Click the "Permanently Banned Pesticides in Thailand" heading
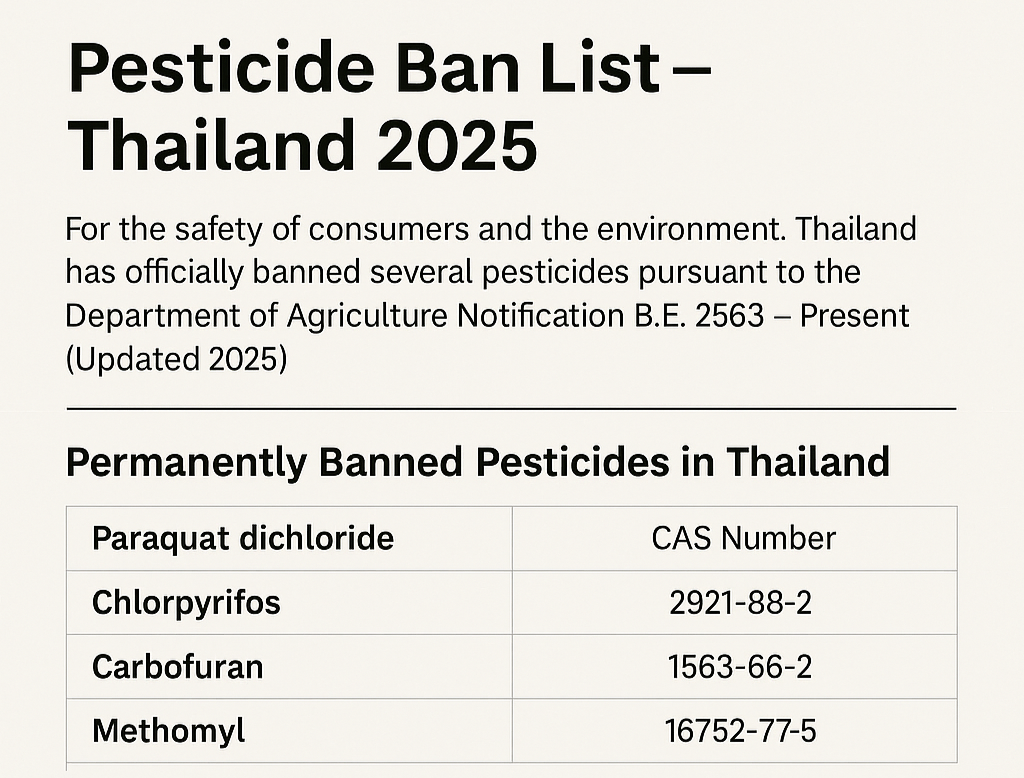The width and height of the screenshot is (1024, 778). coord(477,463)
